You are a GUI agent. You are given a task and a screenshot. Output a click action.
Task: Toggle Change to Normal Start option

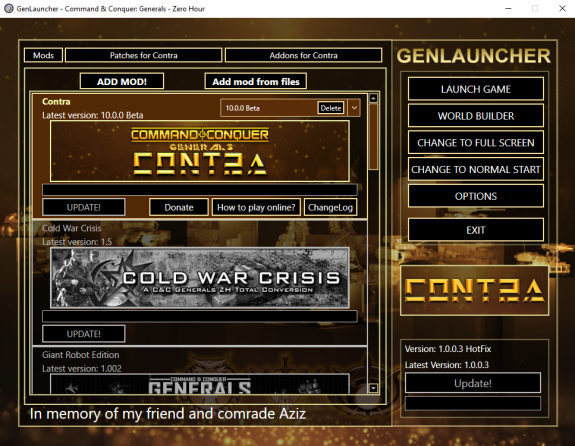[476, 169]
